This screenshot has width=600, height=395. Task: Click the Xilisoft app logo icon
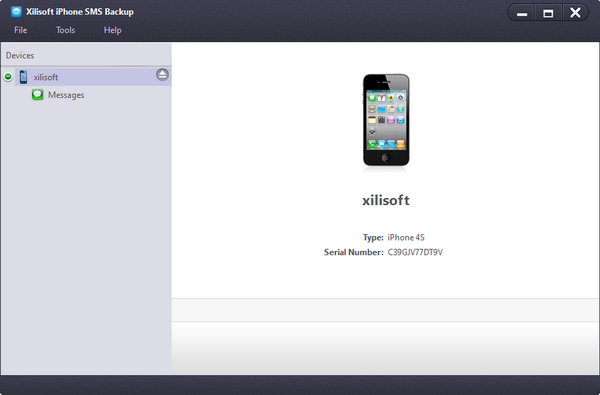click(16, 12)
